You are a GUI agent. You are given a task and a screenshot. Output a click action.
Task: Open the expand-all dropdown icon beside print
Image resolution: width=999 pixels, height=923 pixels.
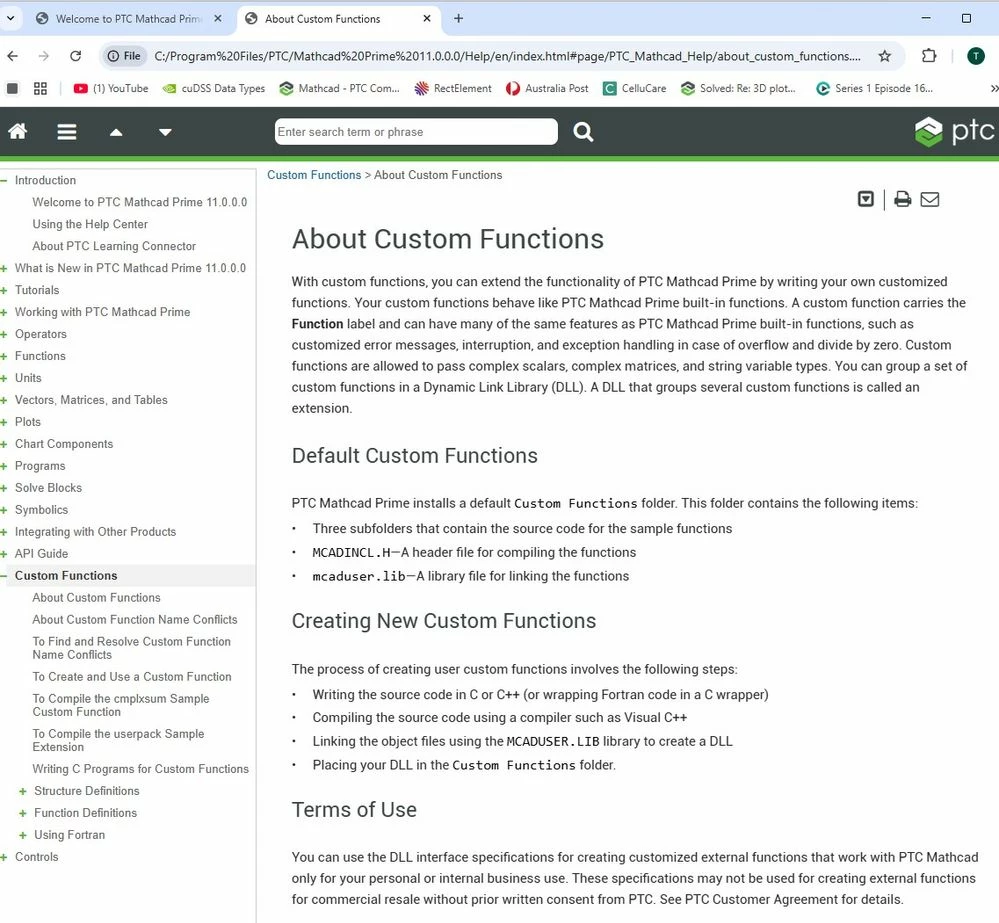point(865,199)
